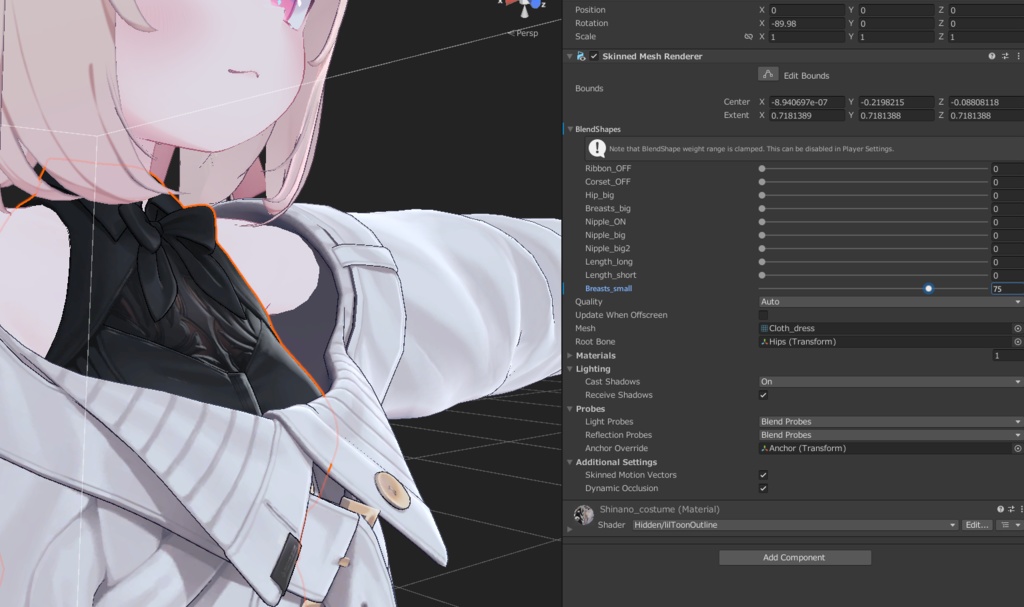The height and width of the screenshot is (607, 1024).
Task: Open the Skinned Mesh Renderer three-dot options menu
Action: coord(1018,56)
